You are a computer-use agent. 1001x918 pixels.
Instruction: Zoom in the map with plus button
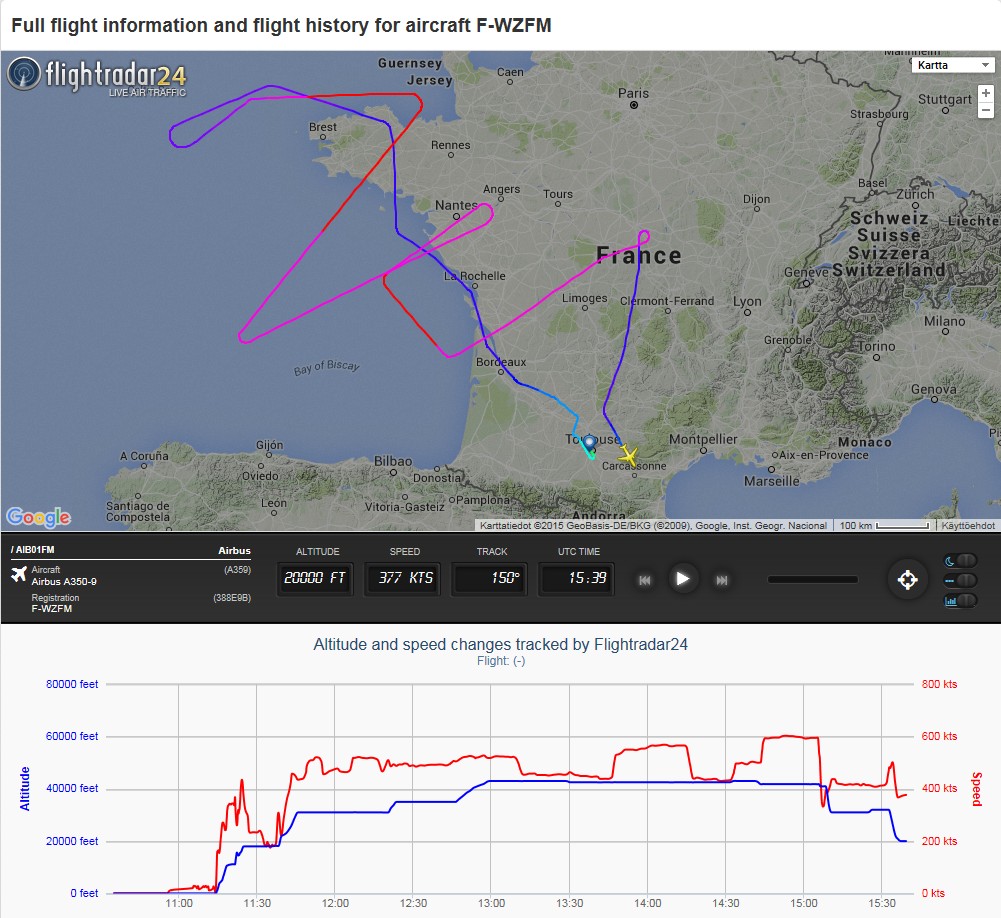986,93
